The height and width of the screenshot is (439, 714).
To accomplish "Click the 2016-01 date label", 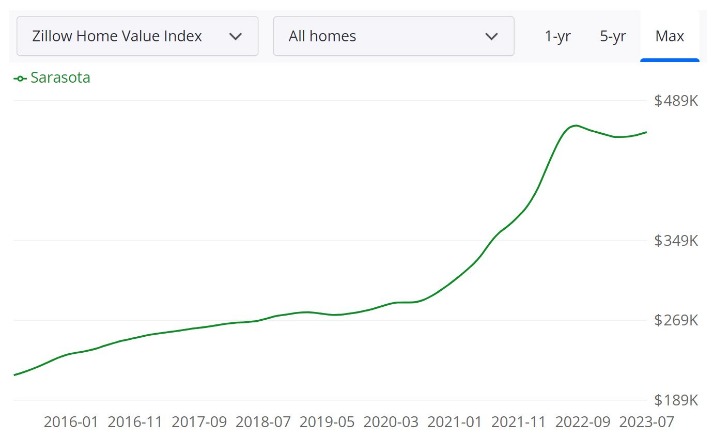I will pyautogui.click(x=71, y=422).
